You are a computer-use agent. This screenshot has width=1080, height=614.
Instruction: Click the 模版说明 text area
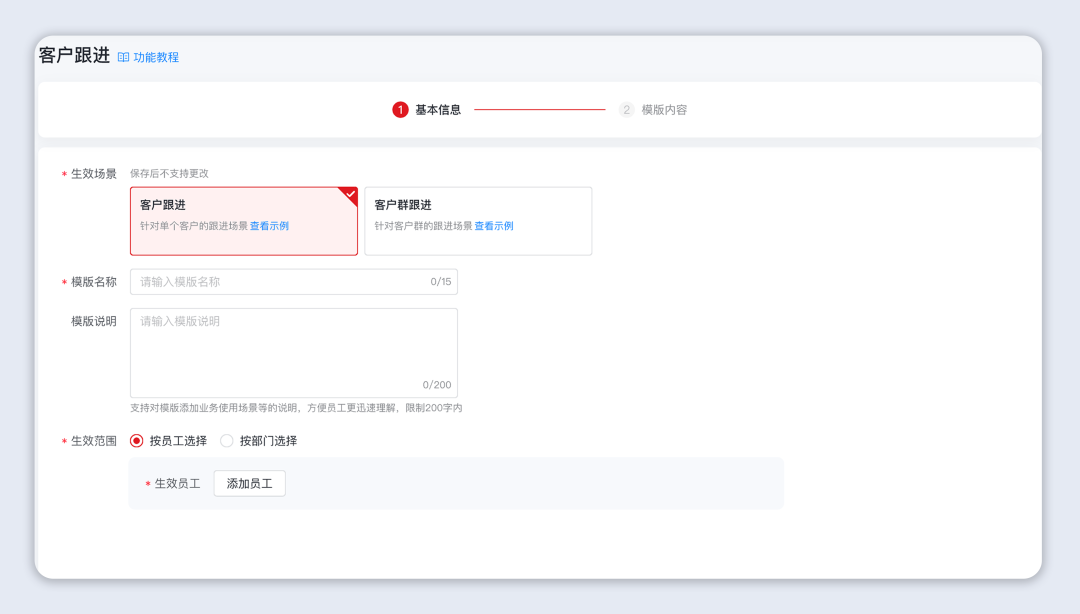click(x=293, y=345)
